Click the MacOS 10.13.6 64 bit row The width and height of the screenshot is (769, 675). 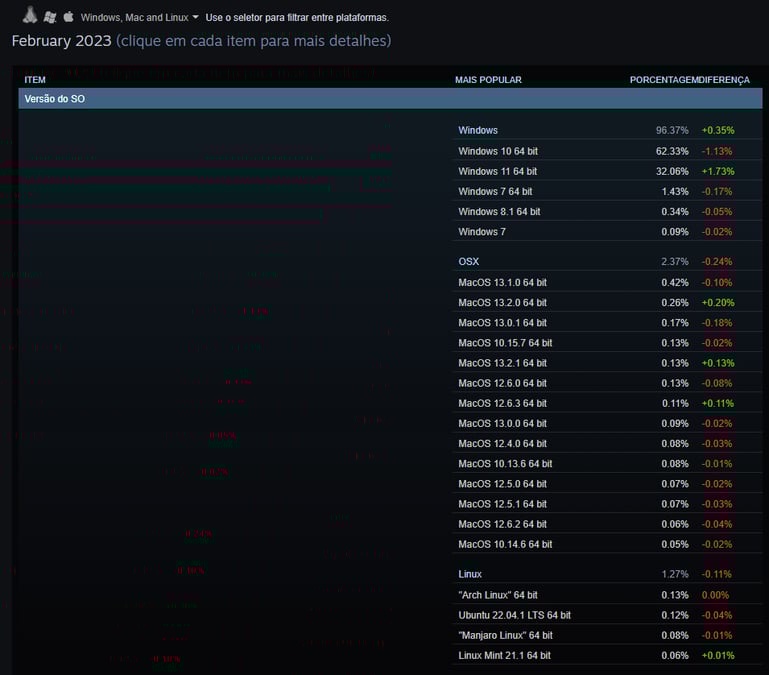coord(607,464)
